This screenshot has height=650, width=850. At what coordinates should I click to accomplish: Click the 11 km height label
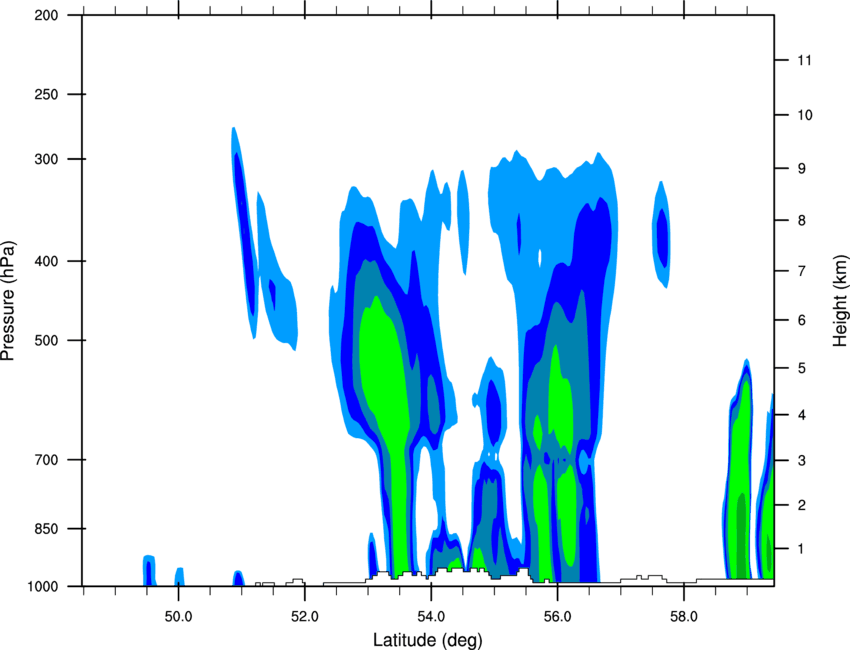[x=804, y=60]
